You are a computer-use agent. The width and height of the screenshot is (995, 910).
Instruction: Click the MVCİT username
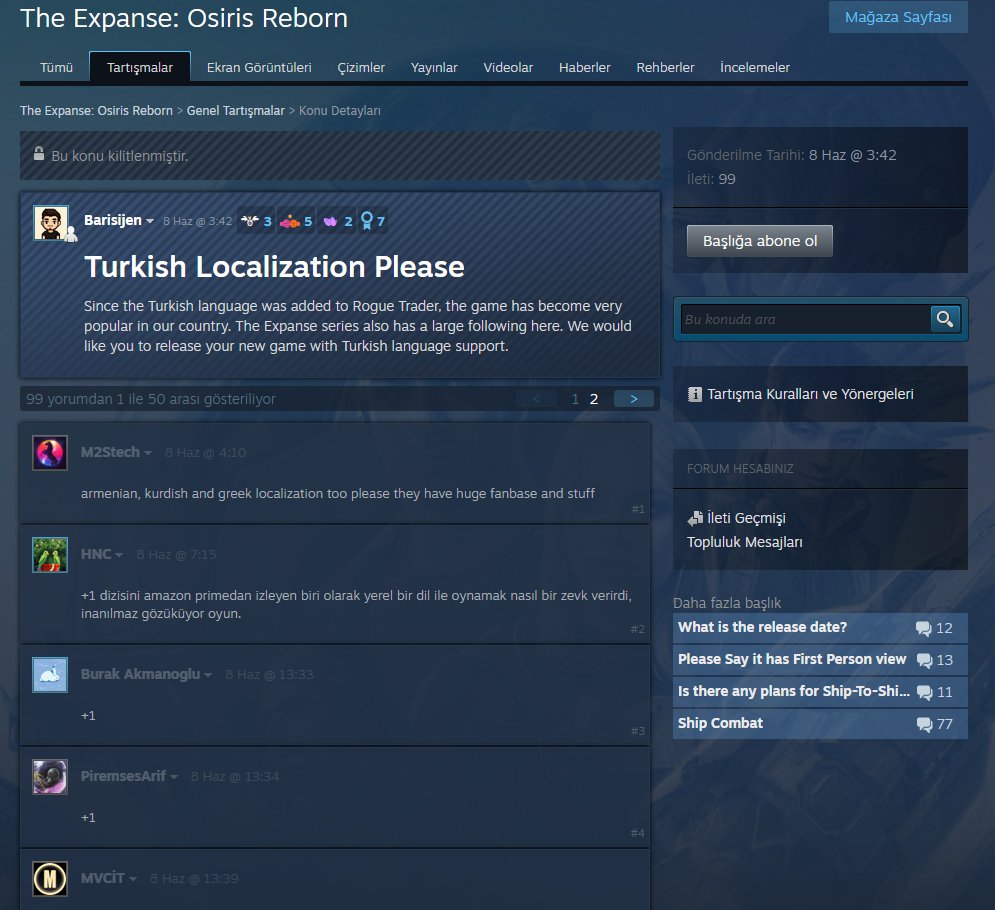[x=103, y=879]
